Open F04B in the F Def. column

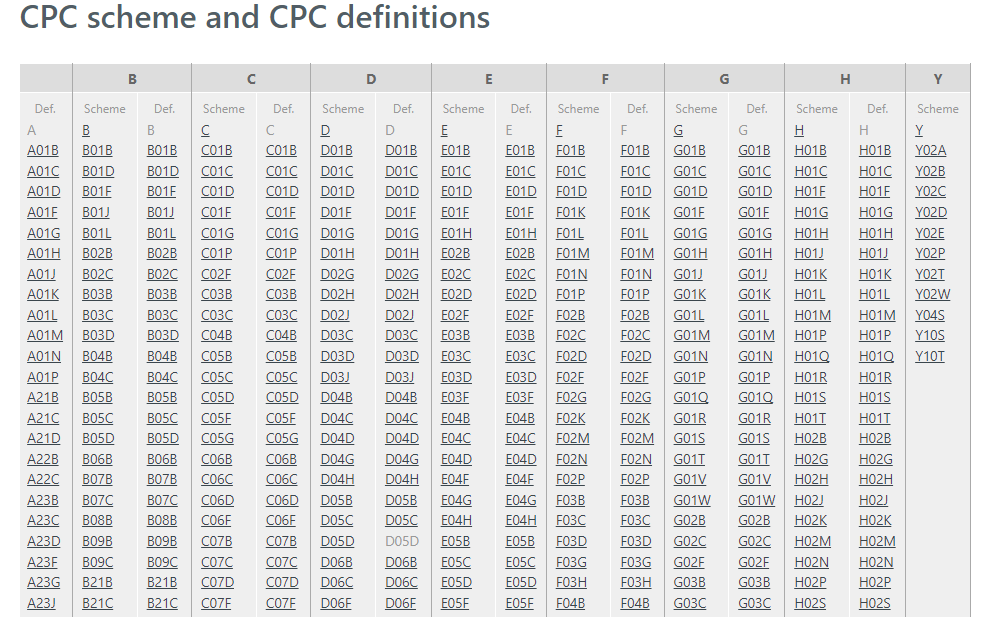tap(635, 603)
